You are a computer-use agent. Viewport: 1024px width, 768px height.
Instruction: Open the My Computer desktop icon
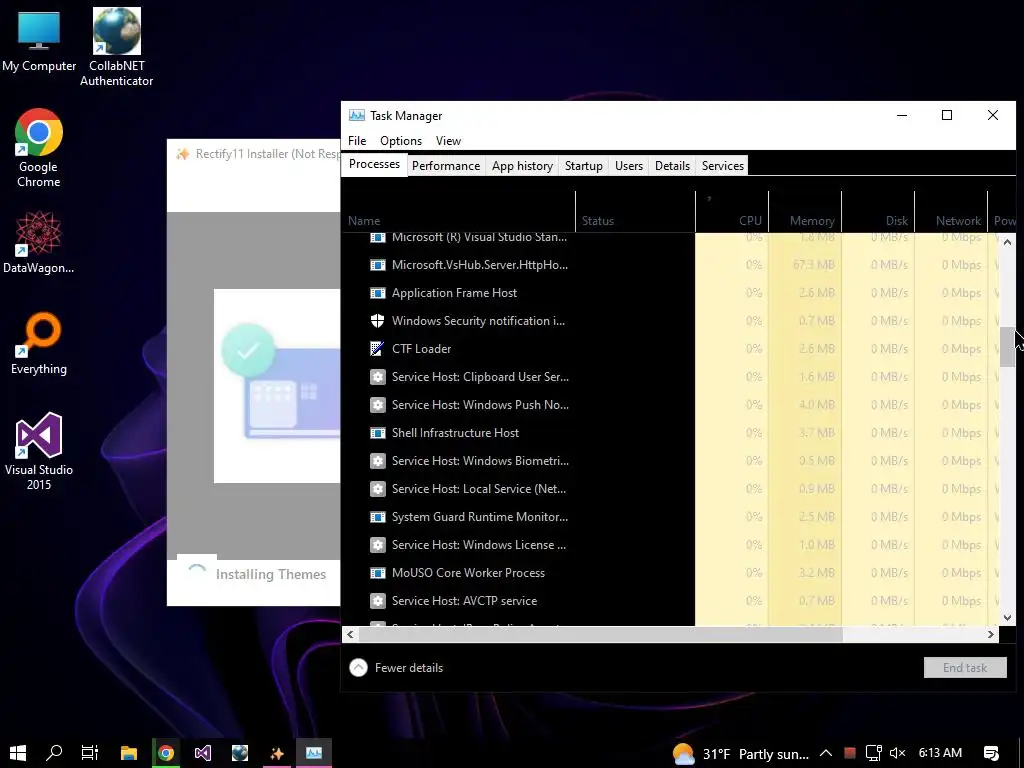pos(39,40)
